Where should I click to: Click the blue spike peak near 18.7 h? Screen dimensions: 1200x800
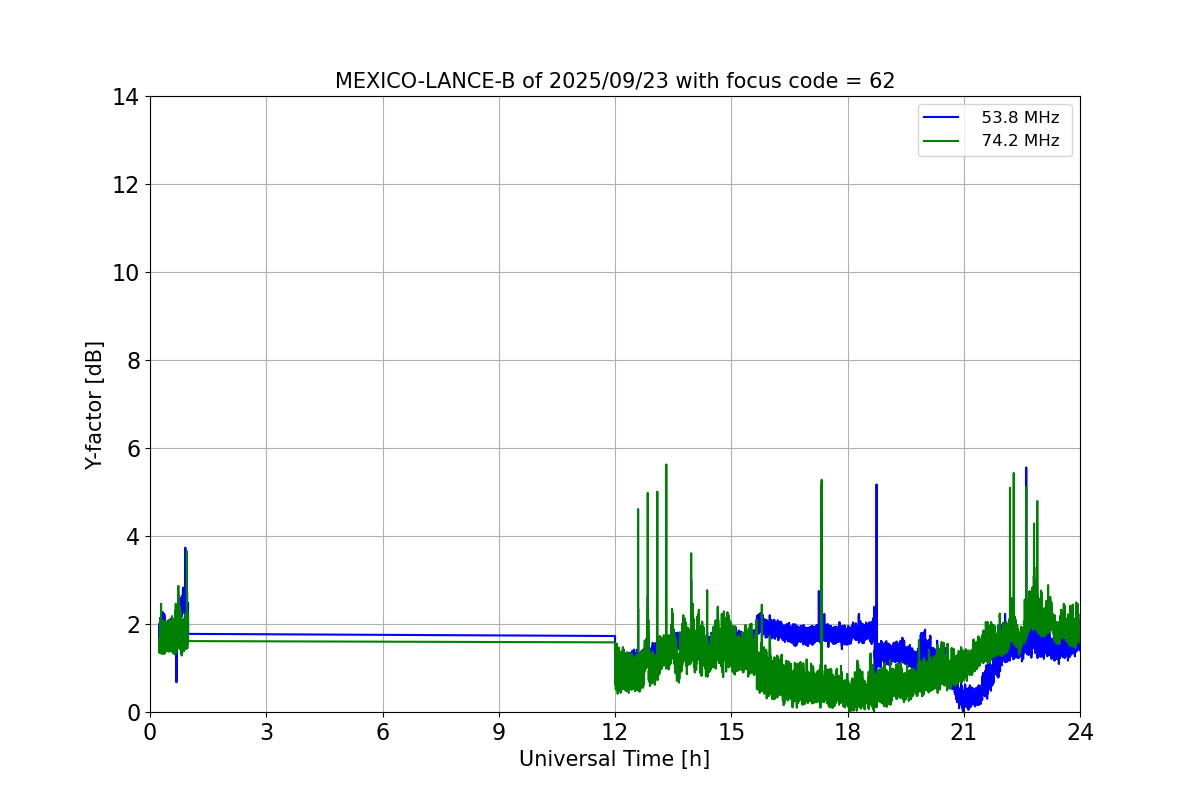(876, 486)
